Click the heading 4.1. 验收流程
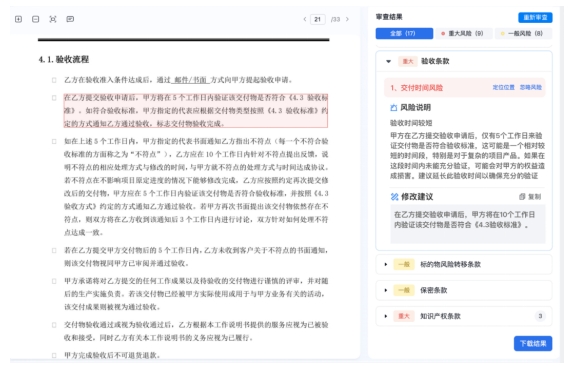The width and height of the screenshot is (570, 366). 64,59
